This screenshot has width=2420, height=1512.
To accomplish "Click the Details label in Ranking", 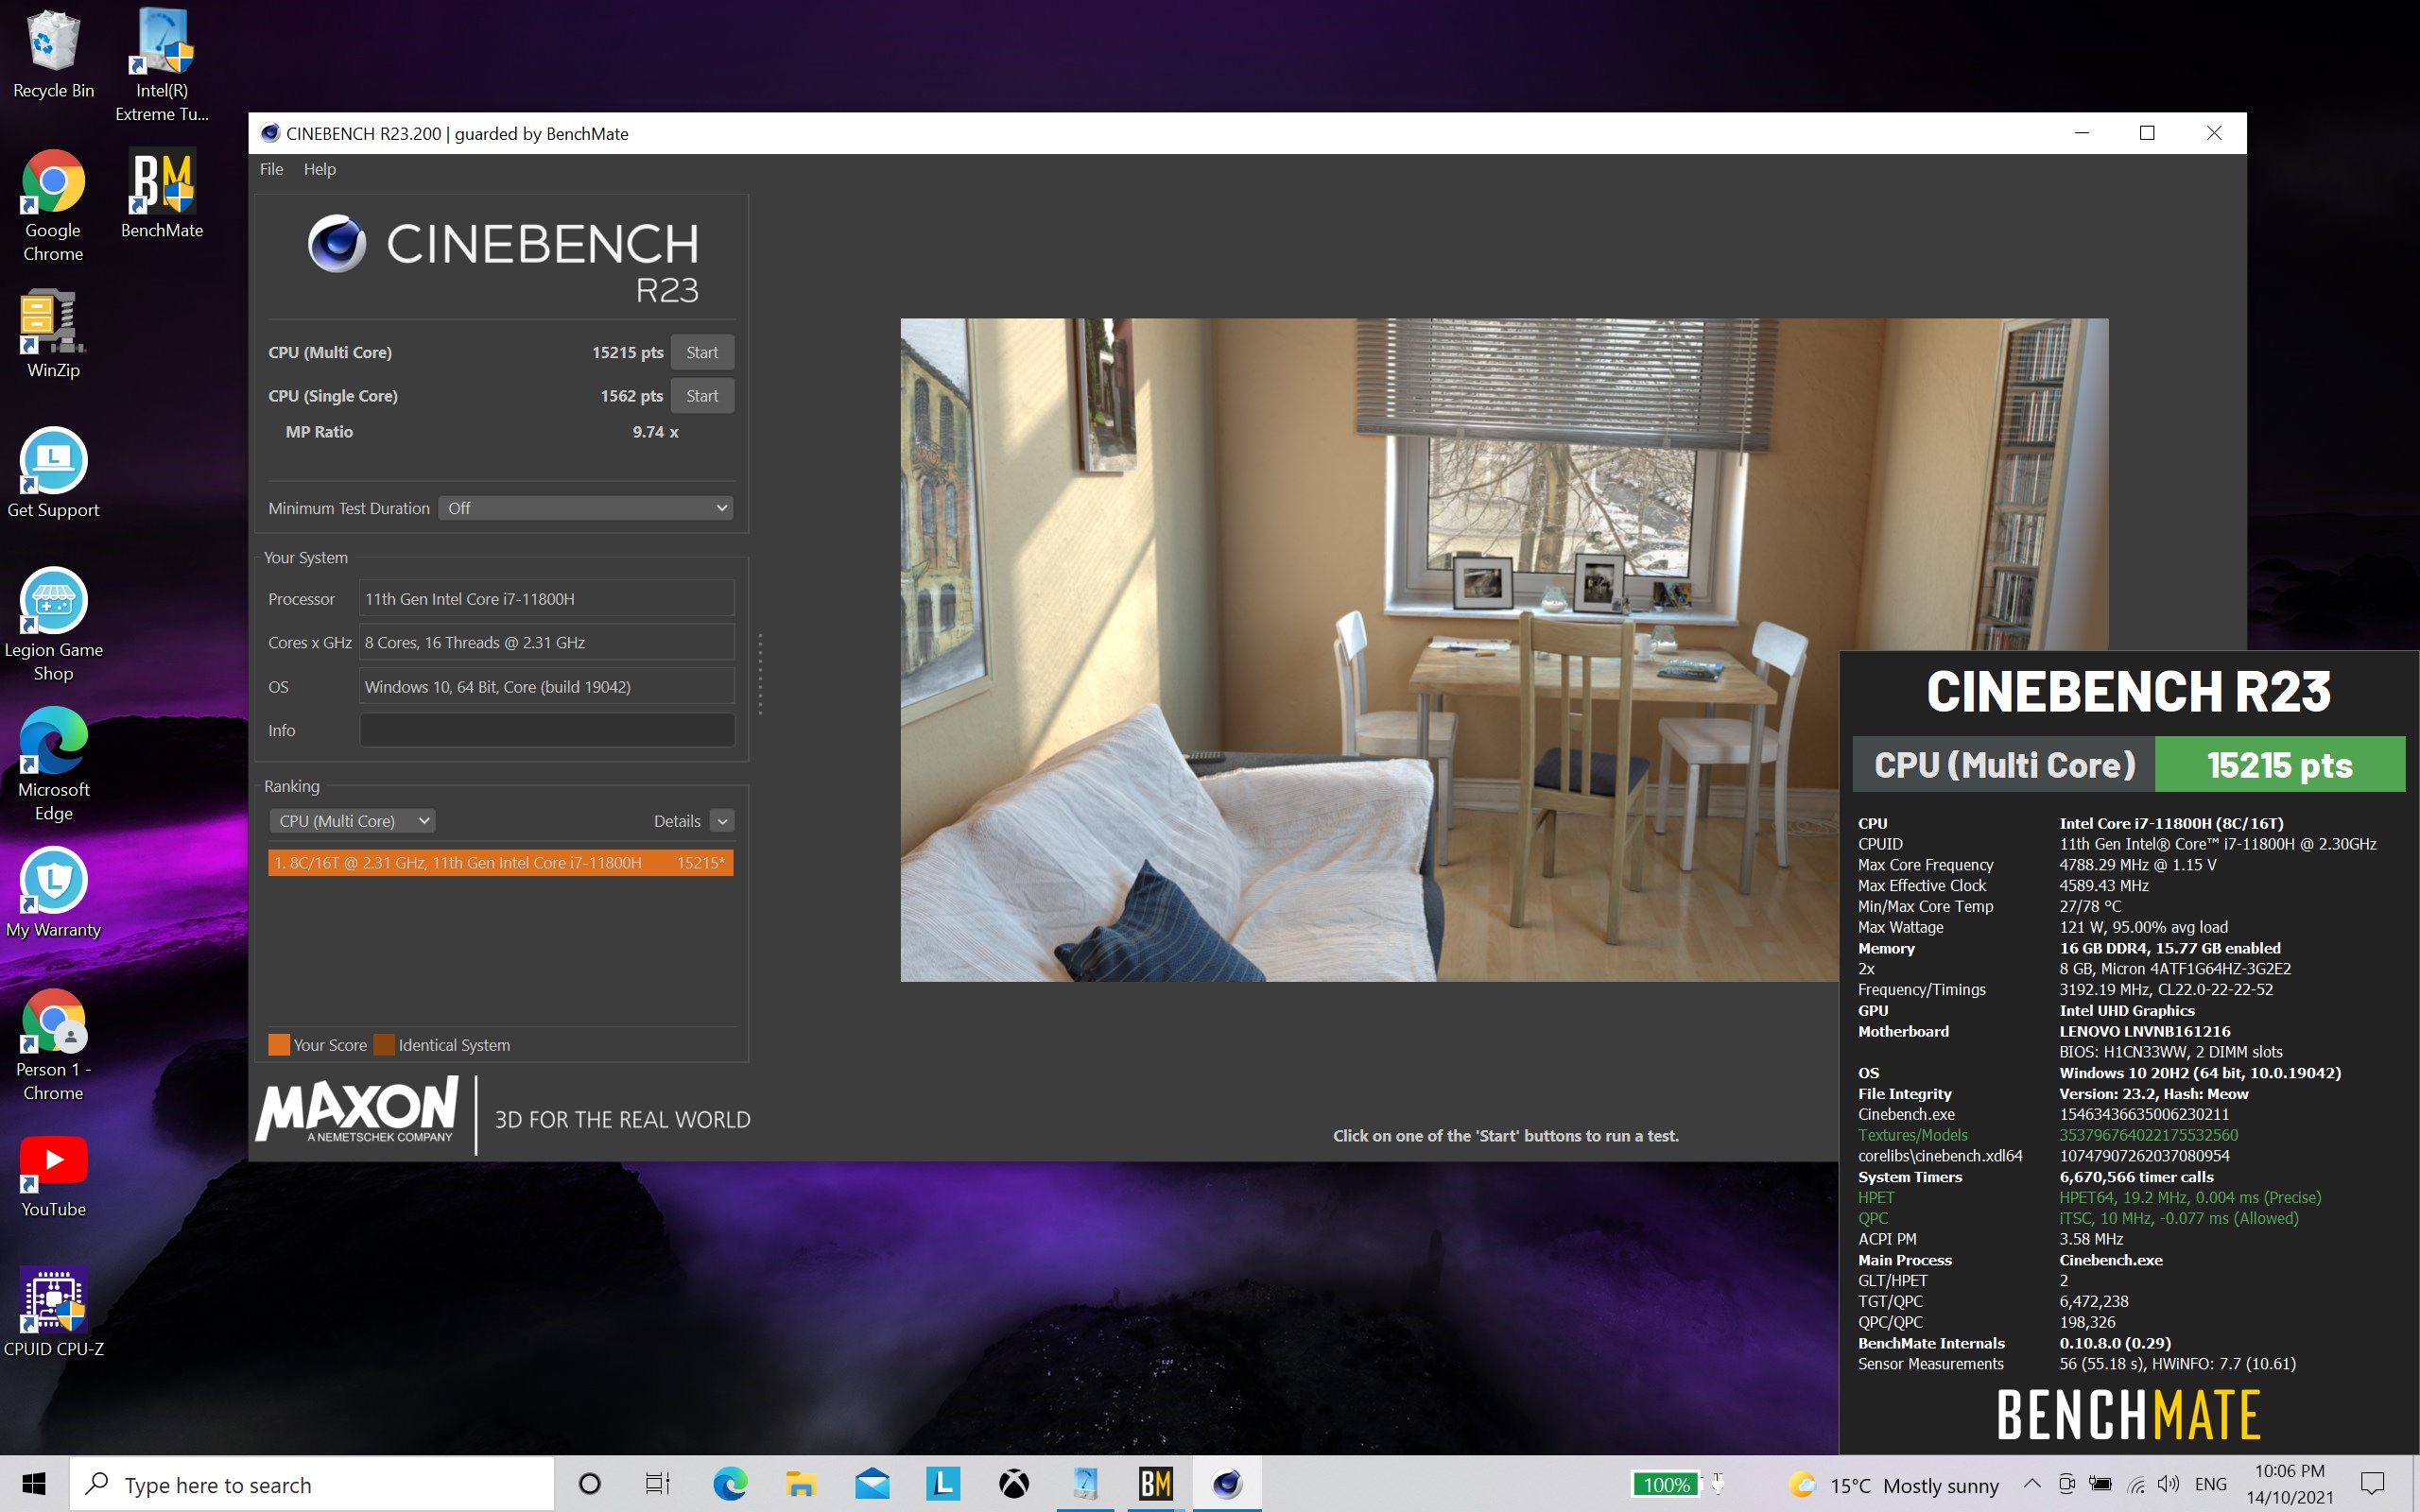I will pos(677,821).
